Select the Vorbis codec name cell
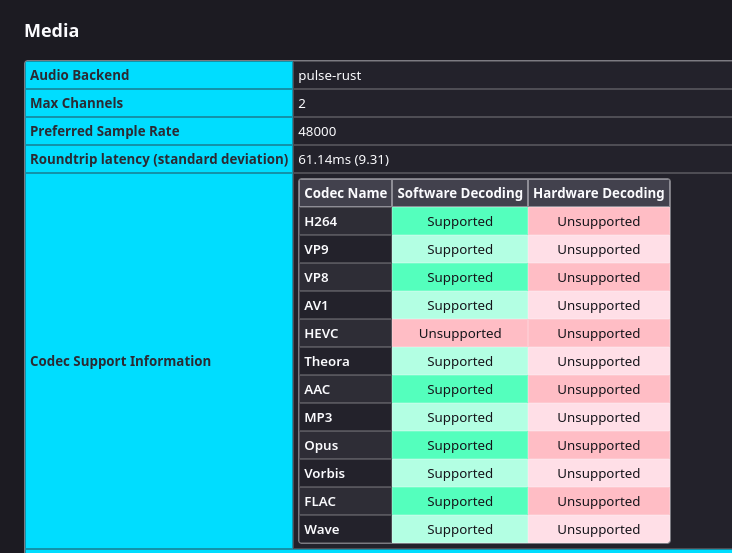Viewport: 732px width, 553px height. [345, 473]
